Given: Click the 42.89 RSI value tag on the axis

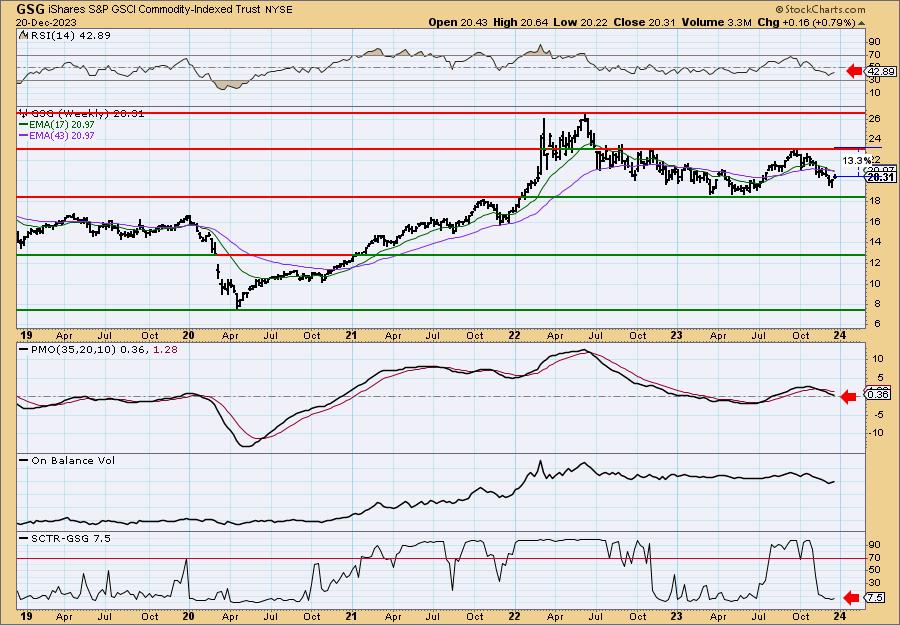Looking at the screenshot, I should tap(881, 72).
